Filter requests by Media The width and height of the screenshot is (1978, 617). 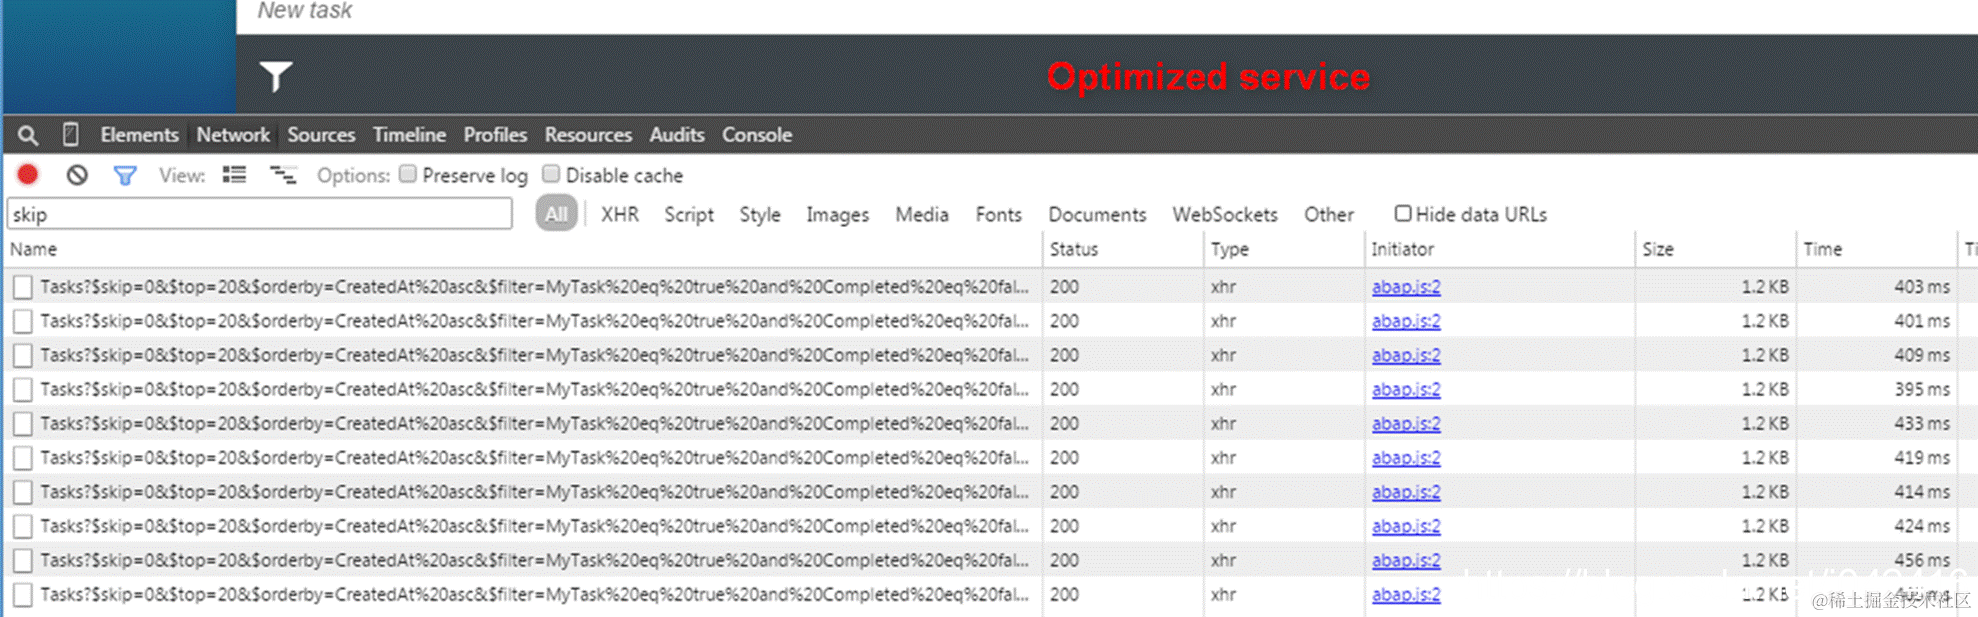coord(922,215)
